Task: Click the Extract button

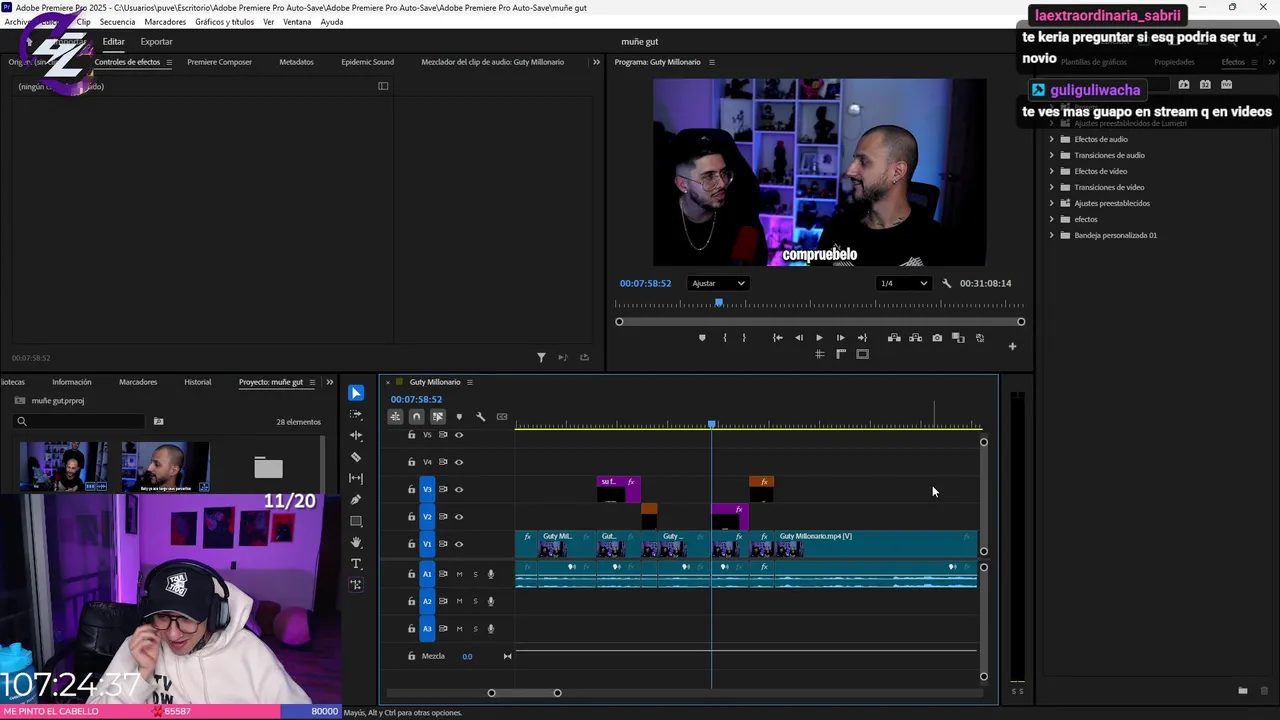Action: pos(915,338)
